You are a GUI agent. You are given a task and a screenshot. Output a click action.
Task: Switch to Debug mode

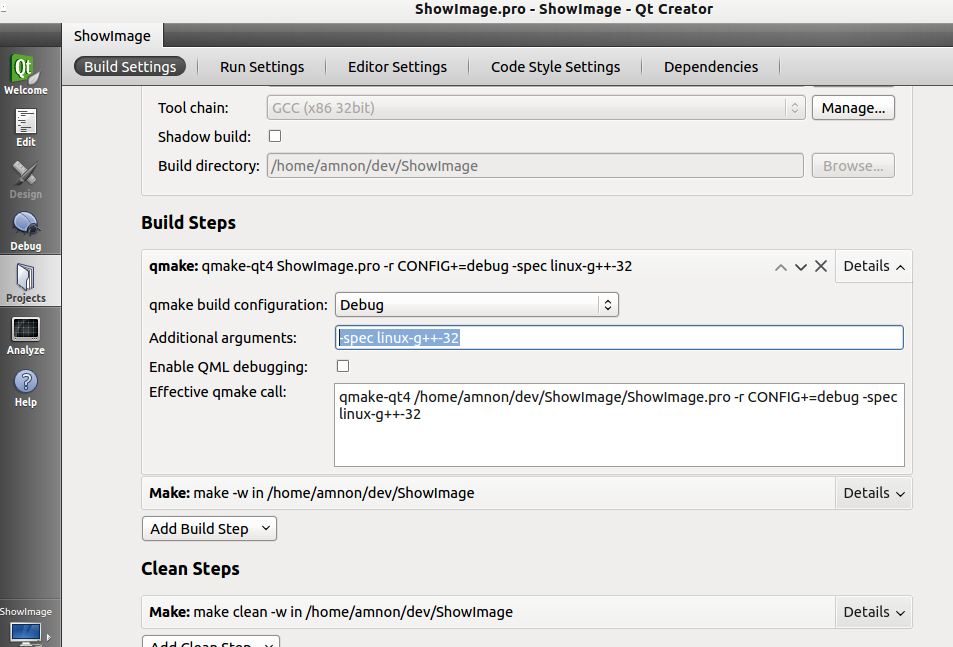[x=26, y=231]
